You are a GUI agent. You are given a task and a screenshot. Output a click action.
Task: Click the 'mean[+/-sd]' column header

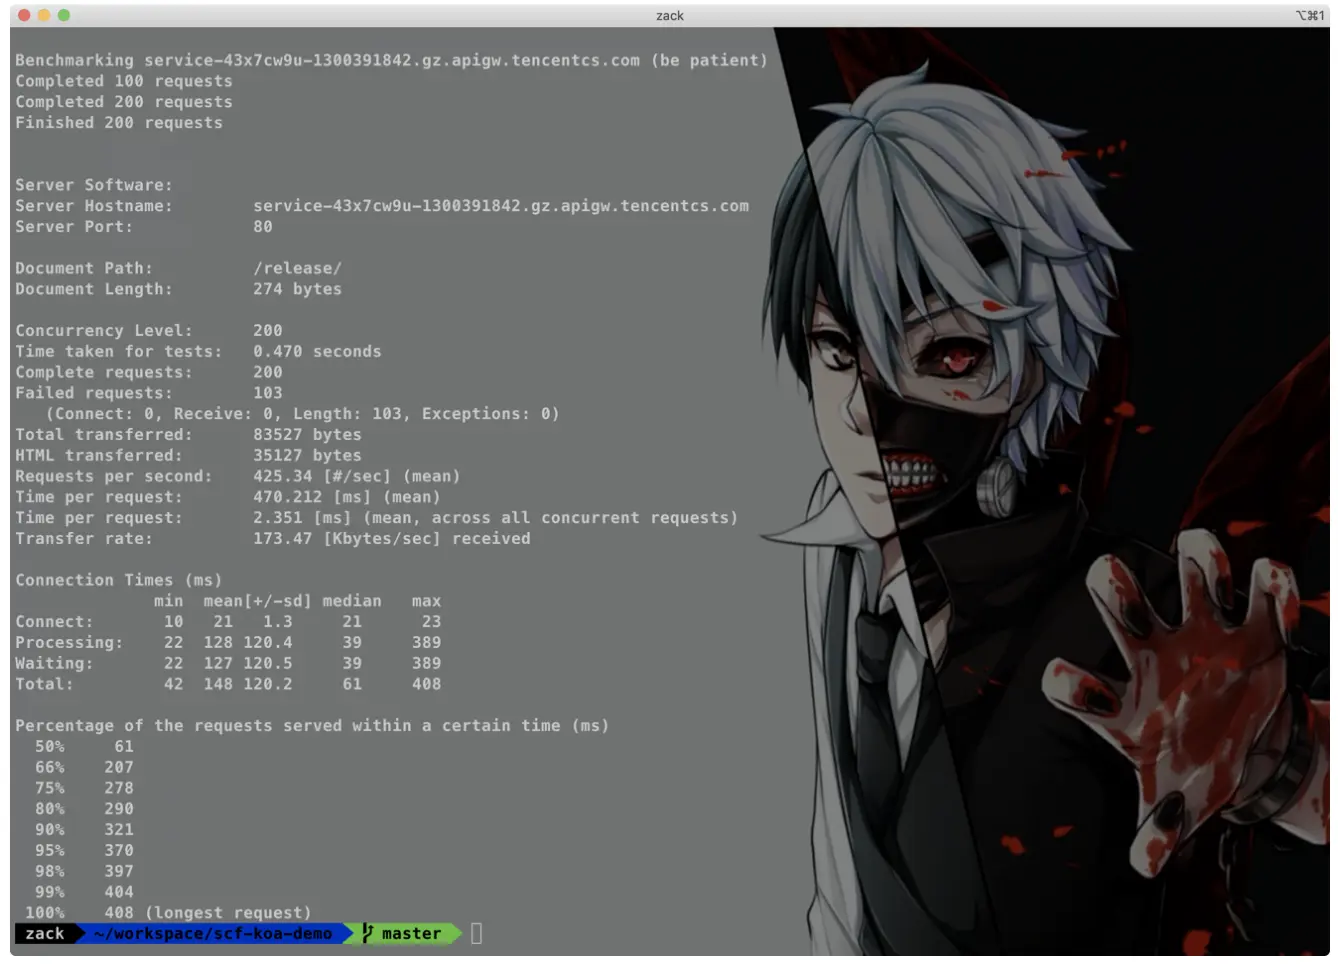pyautogui.click(x=258, y=601)
